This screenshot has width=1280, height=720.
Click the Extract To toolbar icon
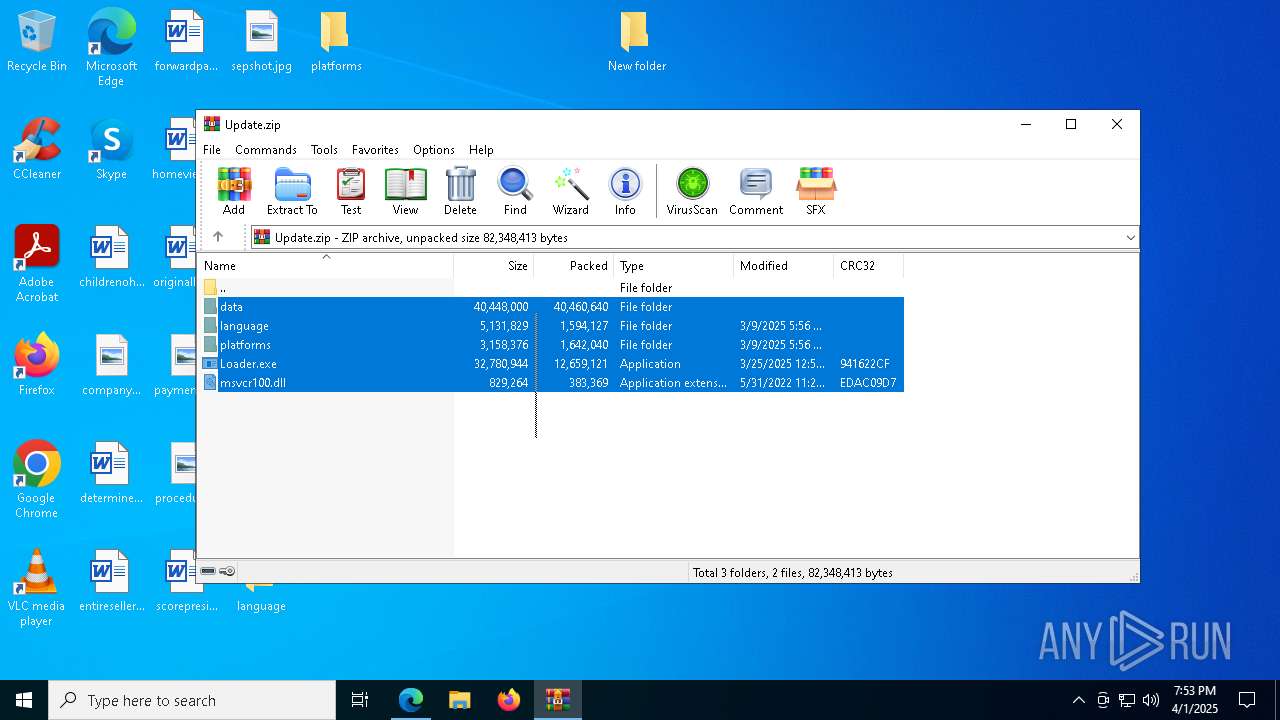tap(292, 191)
